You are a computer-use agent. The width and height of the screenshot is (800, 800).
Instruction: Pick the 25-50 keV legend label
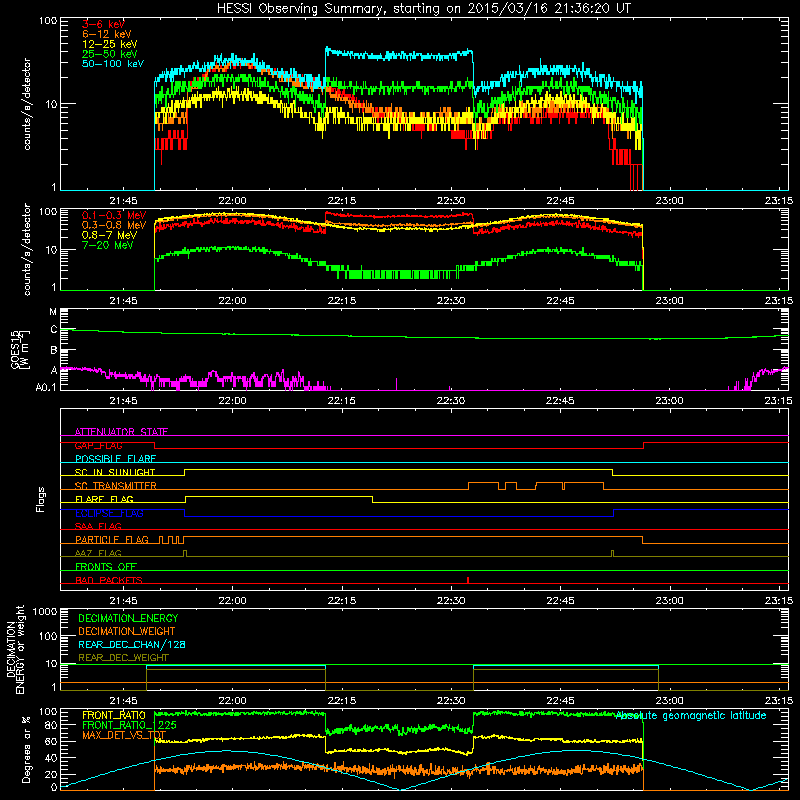pos(109,54)
